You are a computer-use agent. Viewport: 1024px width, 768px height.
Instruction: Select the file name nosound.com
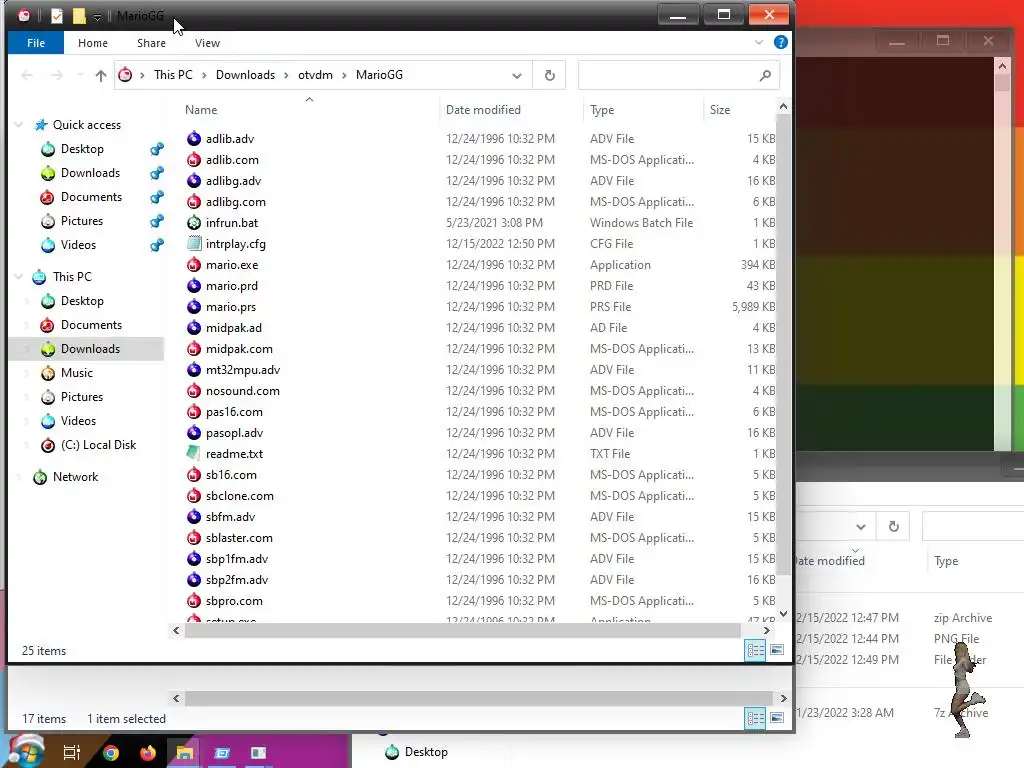[242, 391]
